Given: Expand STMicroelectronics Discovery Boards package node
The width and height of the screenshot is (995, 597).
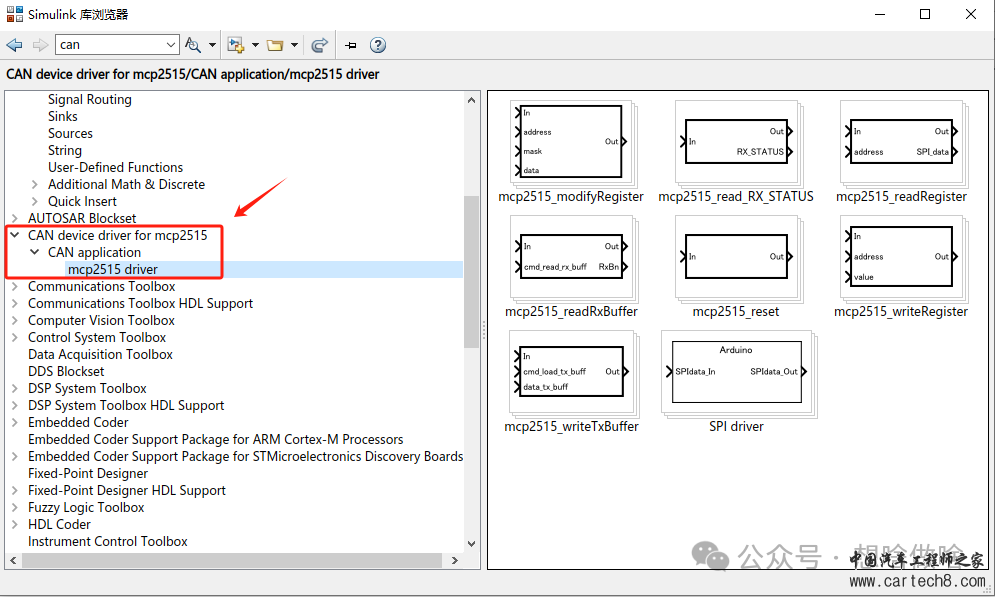Looking at the screenshot, I should tap(15, 456).
